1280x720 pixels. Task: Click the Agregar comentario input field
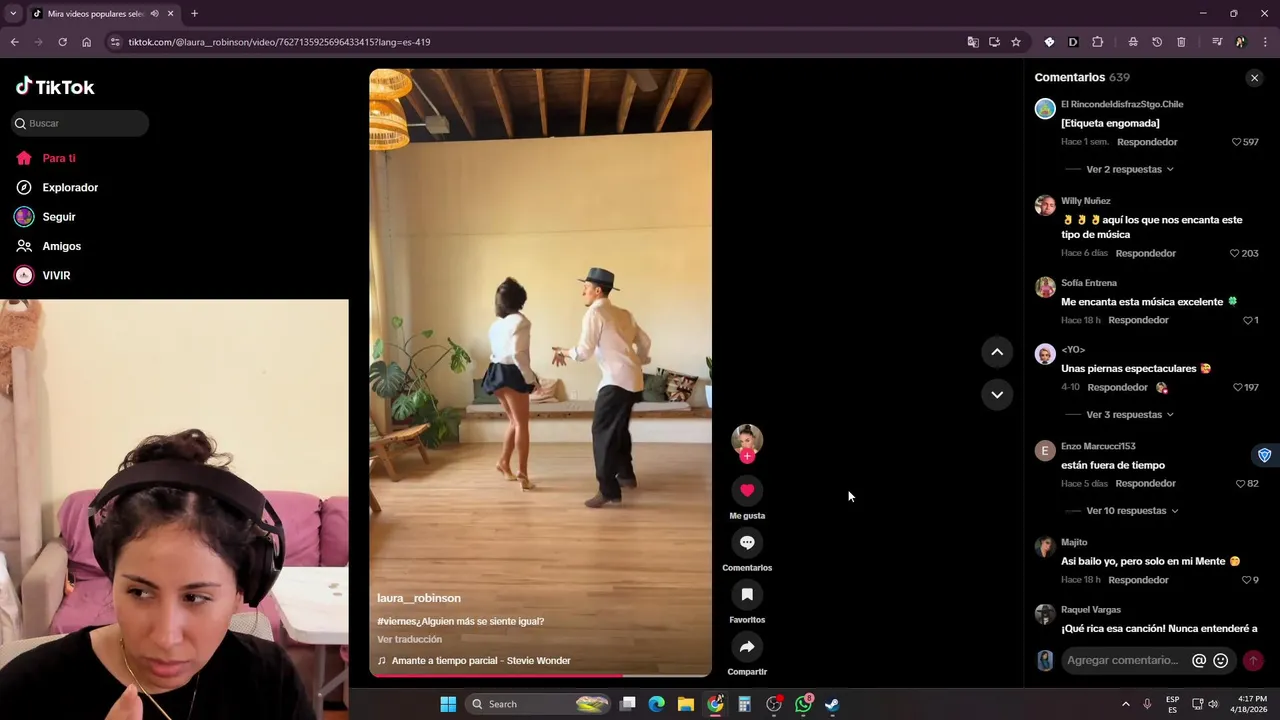1122,660
